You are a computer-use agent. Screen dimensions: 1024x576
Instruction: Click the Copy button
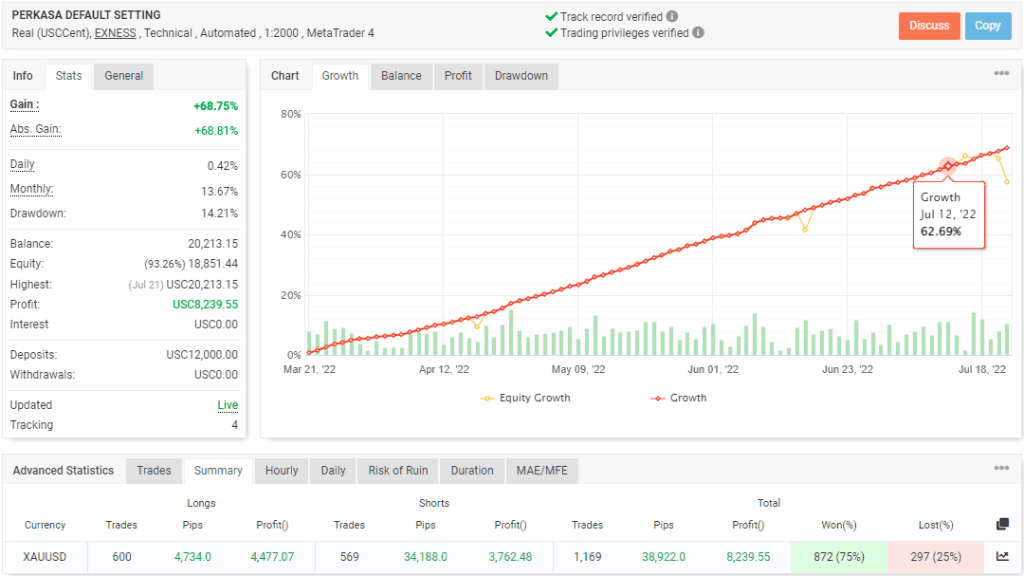pos(988,25)
